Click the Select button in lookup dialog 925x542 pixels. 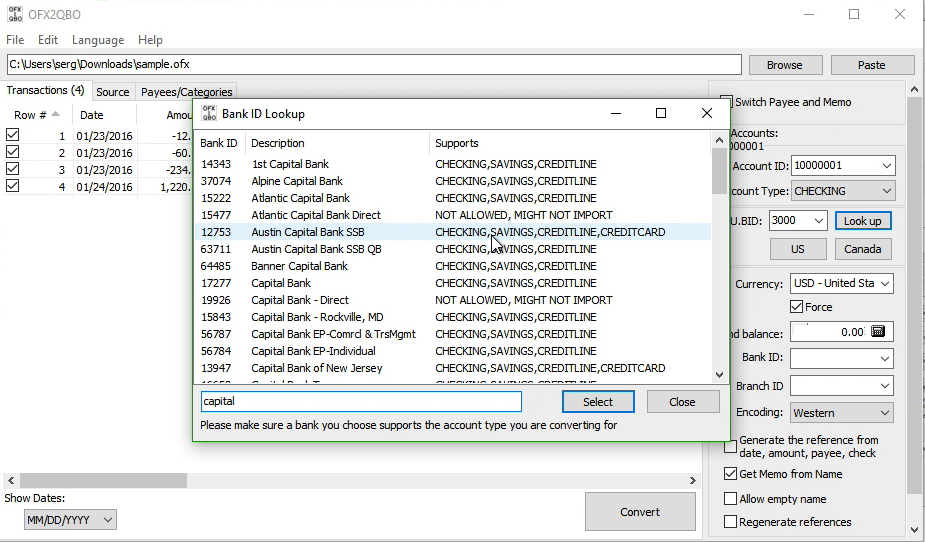point(598,402)
